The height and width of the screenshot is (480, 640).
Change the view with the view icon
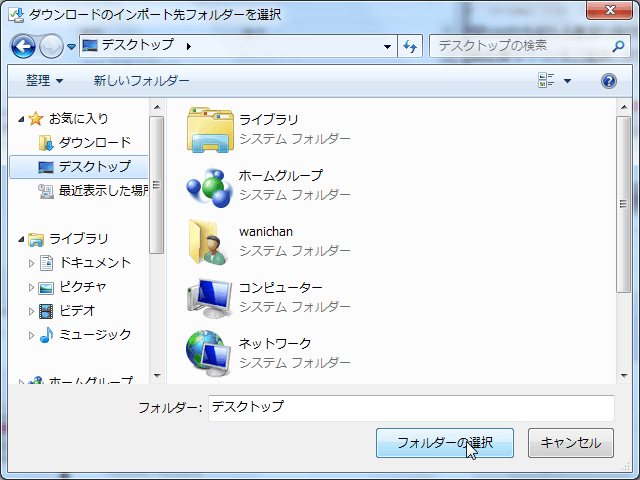tap(546, 80)
